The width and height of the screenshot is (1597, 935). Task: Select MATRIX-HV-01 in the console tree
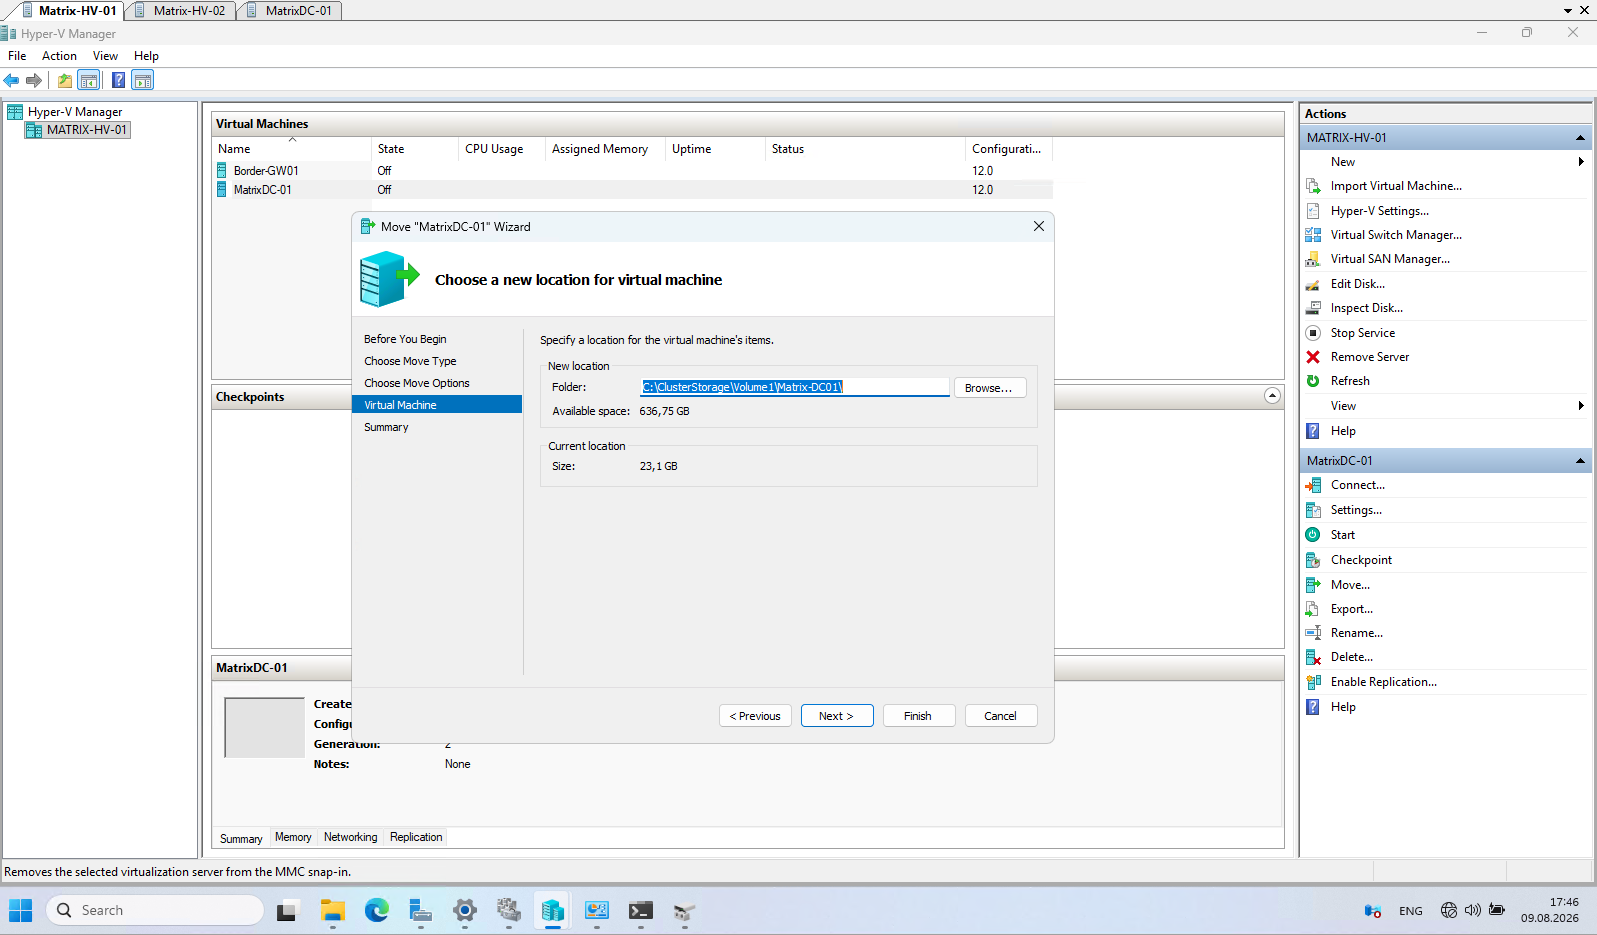coord(78,130)
